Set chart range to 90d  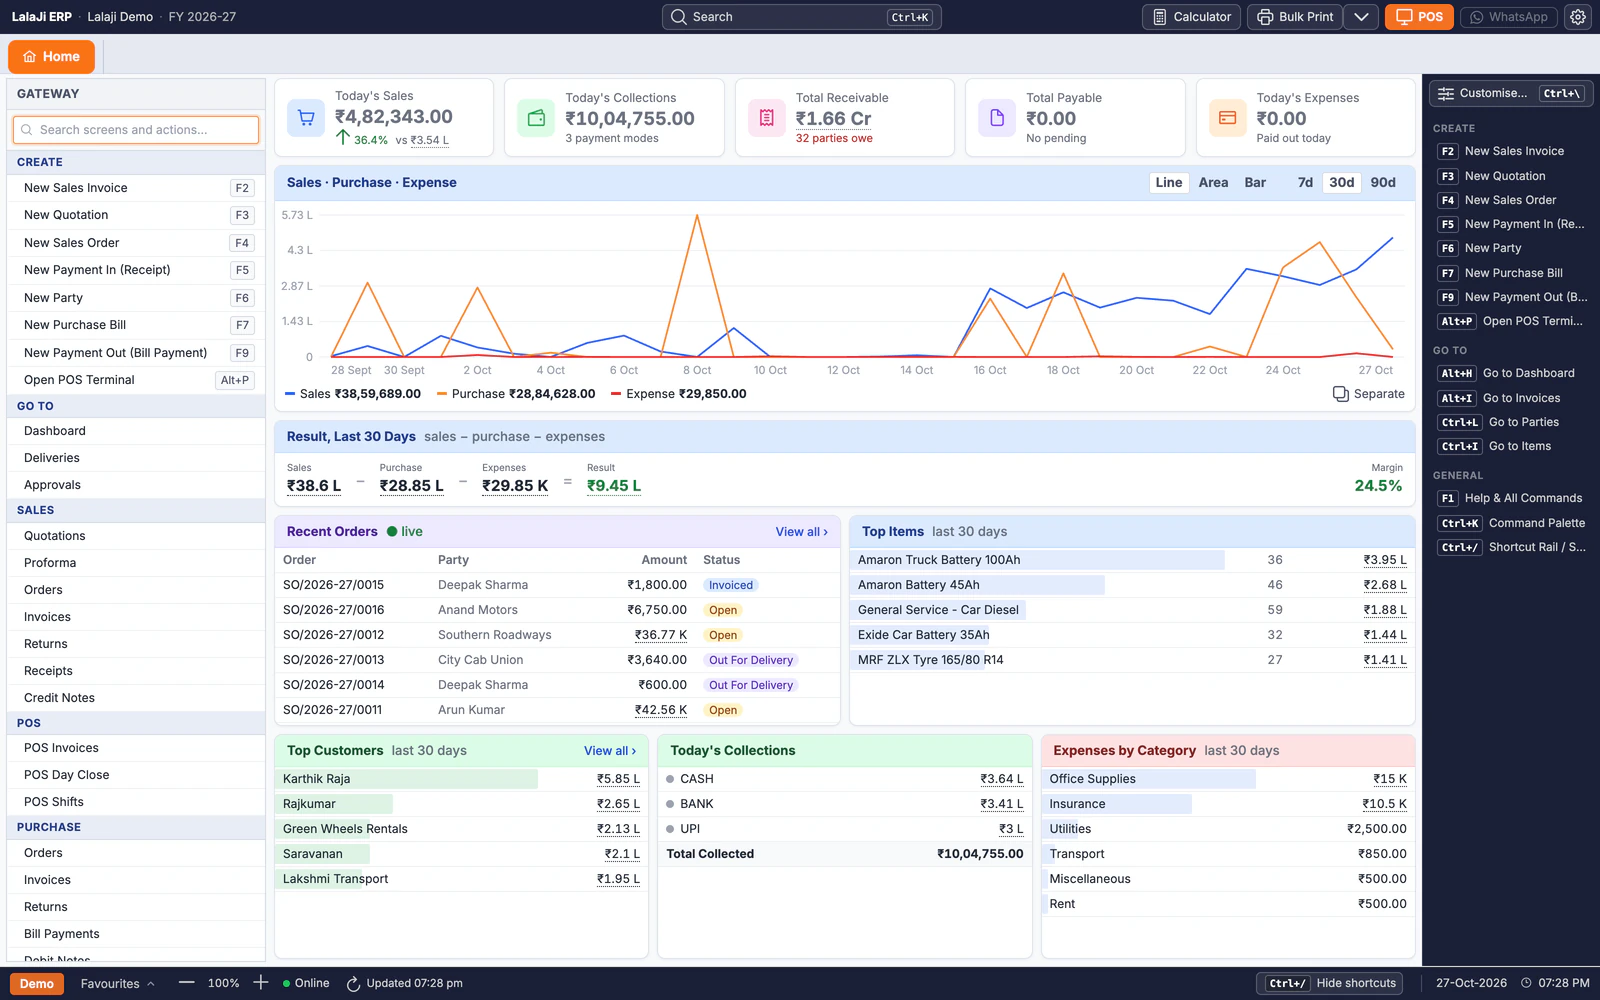pos(1383,183)
